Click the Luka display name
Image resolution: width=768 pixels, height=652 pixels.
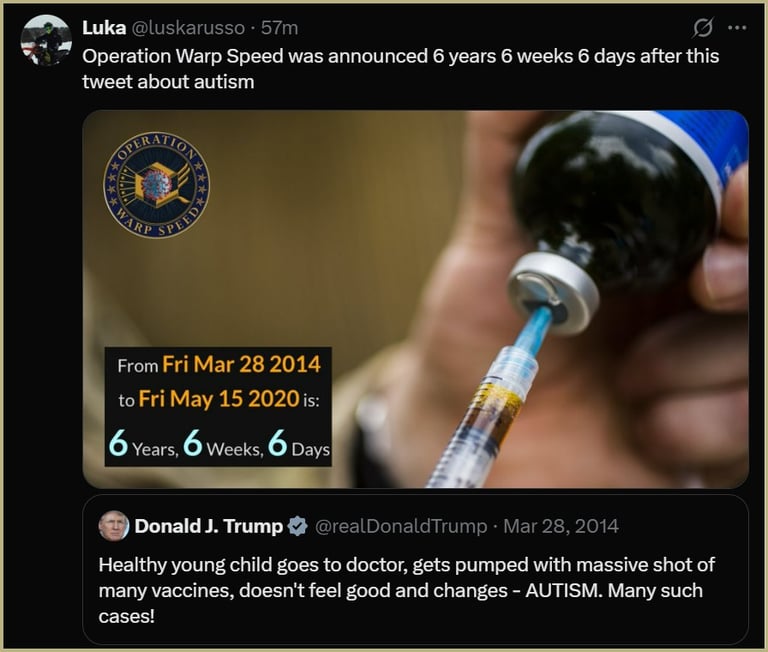click(104, 28)
